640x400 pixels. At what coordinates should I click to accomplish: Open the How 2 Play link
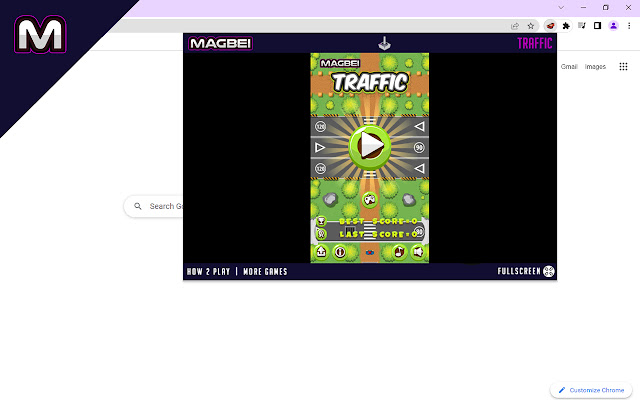(209, 271)
